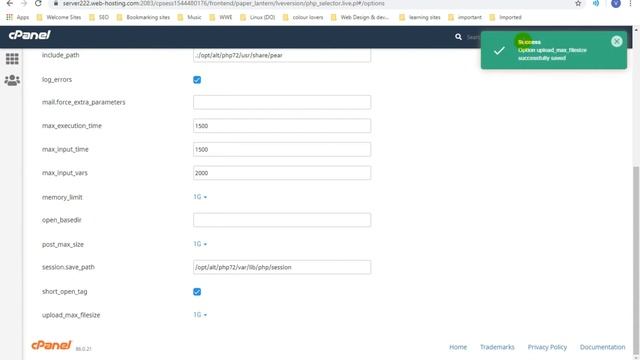
Task: Click the upload_max_filesize label
Action: [x=71, y=315]
